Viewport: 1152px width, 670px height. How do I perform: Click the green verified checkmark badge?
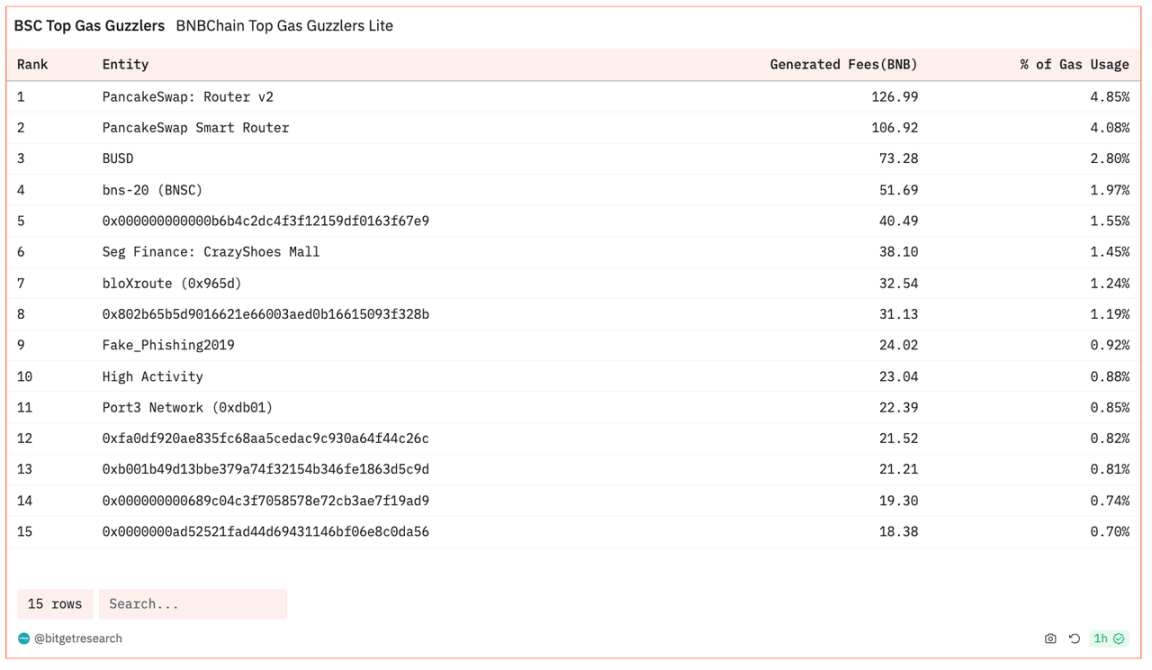[x=1119, y=638]
